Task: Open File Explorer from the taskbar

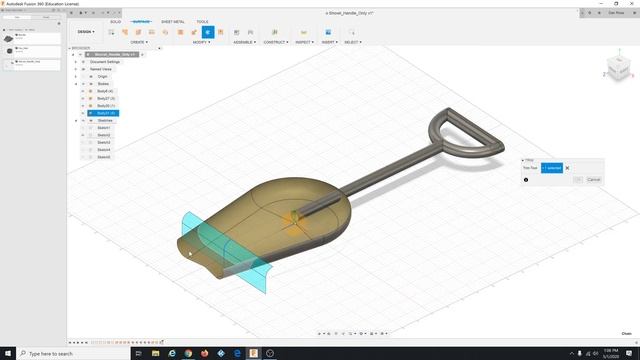Action: (156, 353)
